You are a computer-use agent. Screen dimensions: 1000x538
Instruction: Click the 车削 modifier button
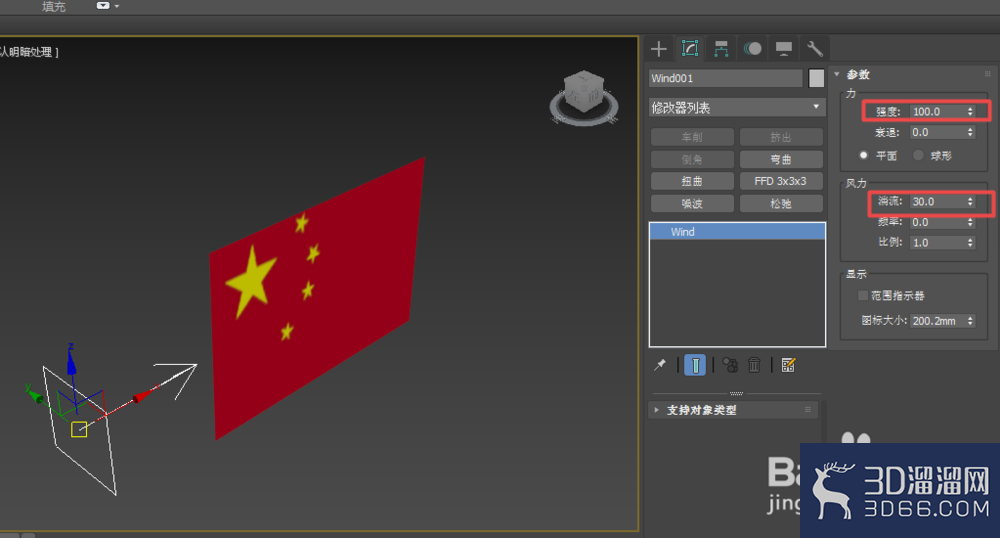click(692, 137)
